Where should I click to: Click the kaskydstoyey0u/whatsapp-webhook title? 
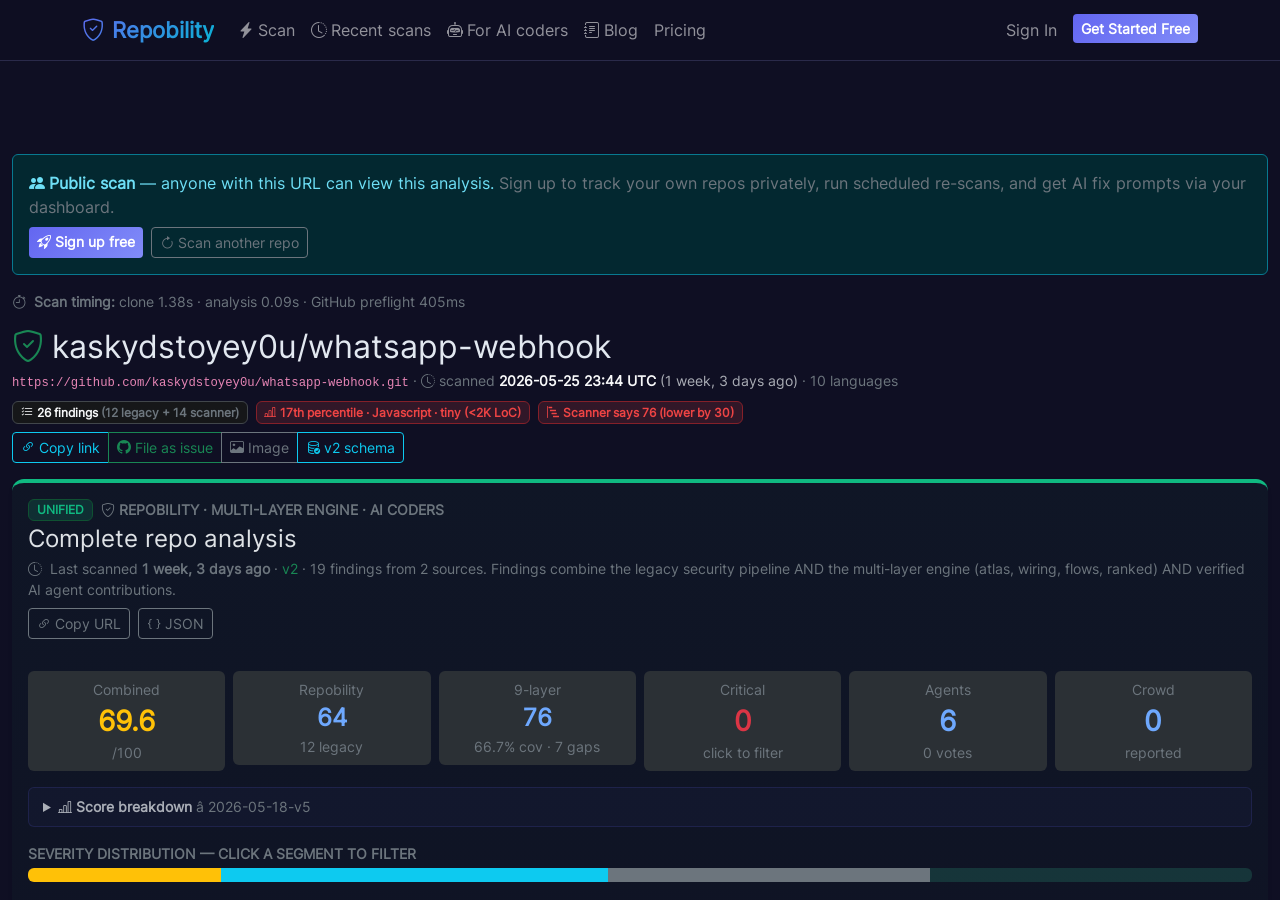click(x=331, y=347)
